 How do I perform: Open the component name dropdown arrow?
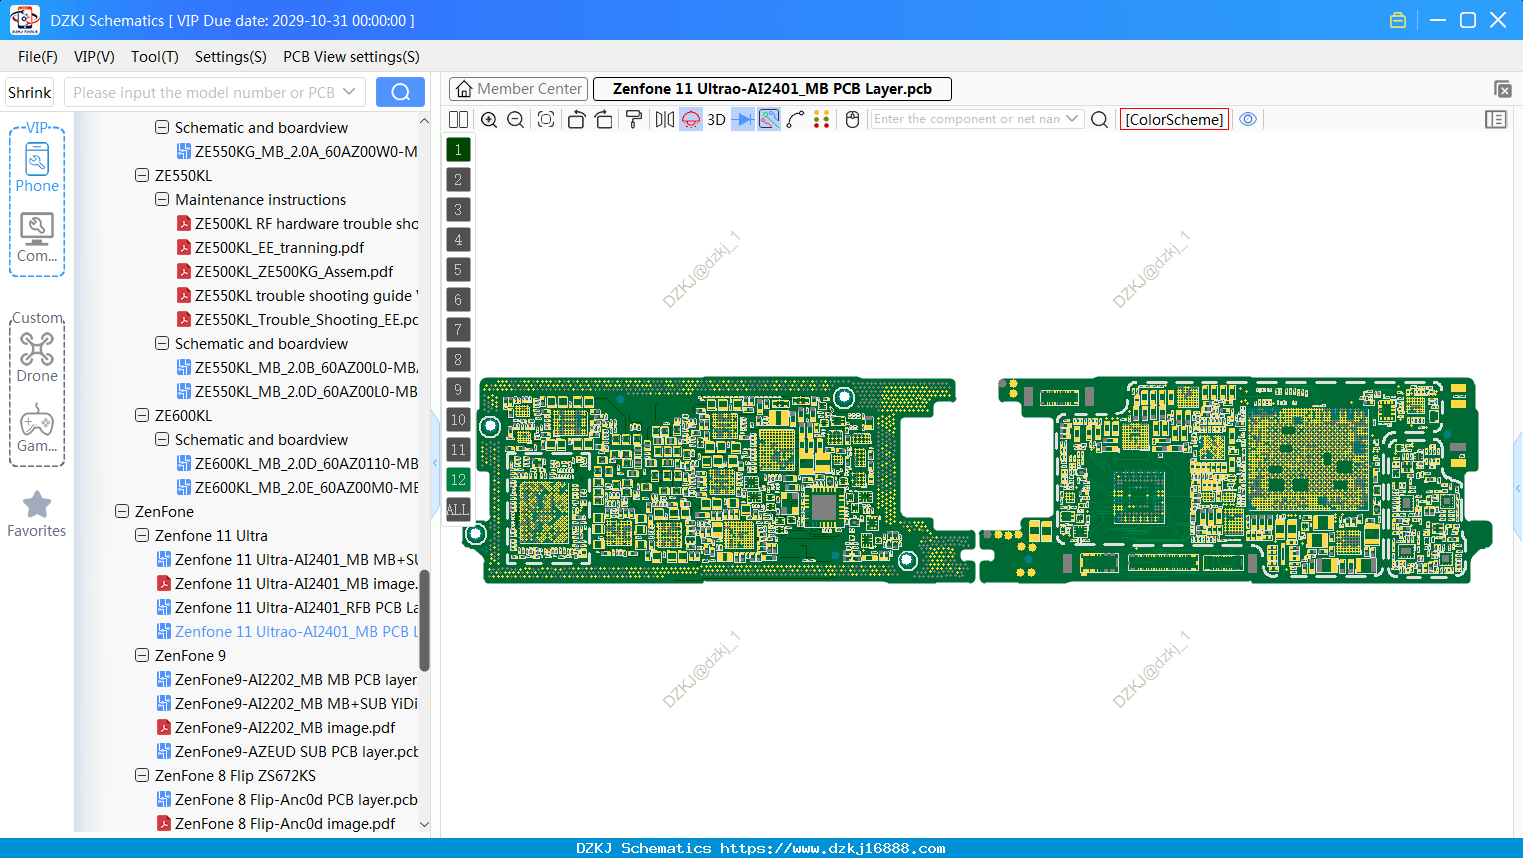coord(1072,119)
